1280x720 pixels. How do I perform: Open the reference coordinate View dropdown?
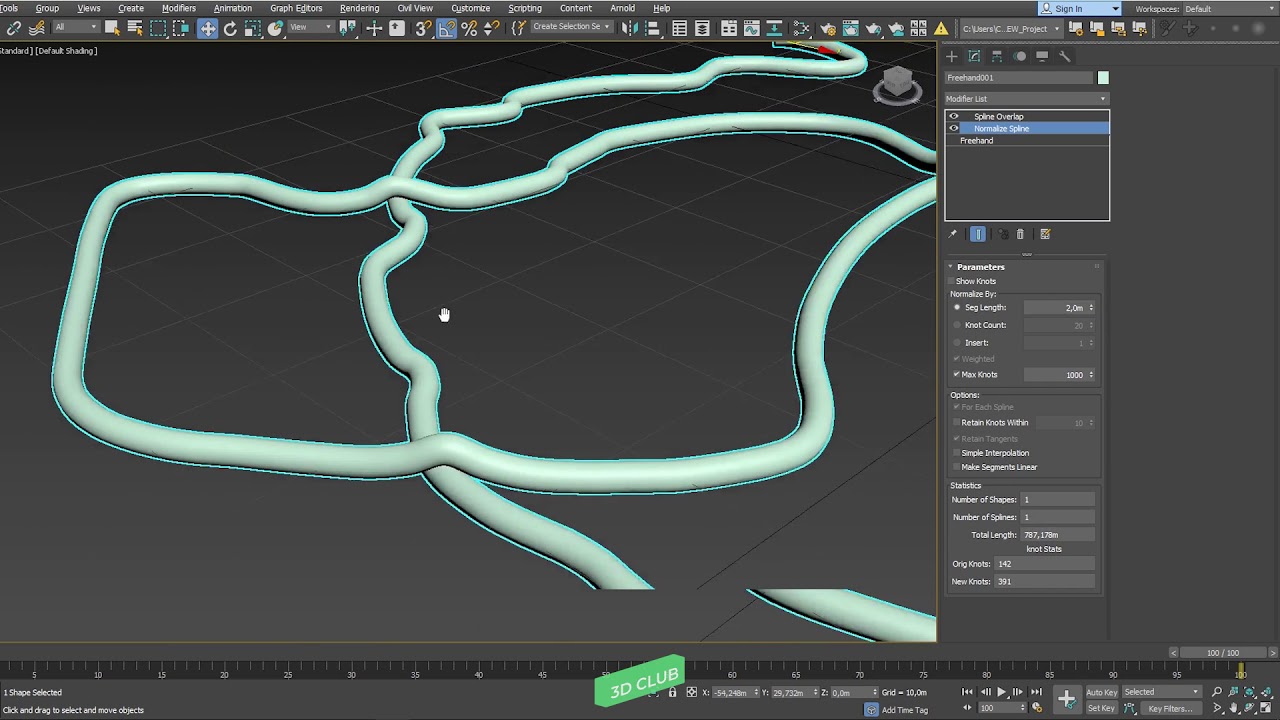(311, 27)
